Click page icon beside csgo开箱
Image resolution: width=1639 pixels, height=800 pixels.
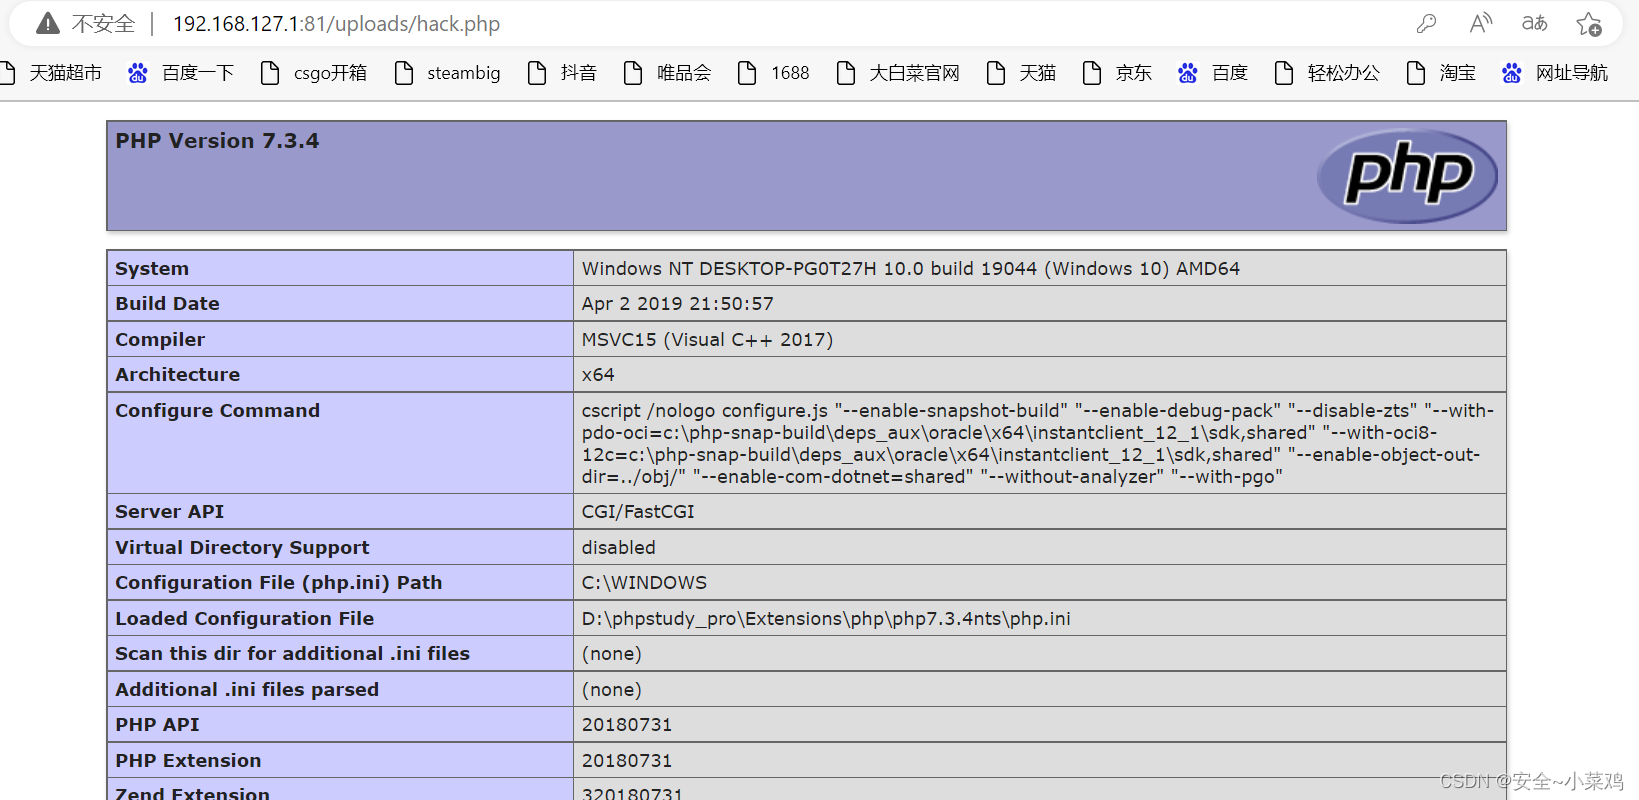(270, 73)
